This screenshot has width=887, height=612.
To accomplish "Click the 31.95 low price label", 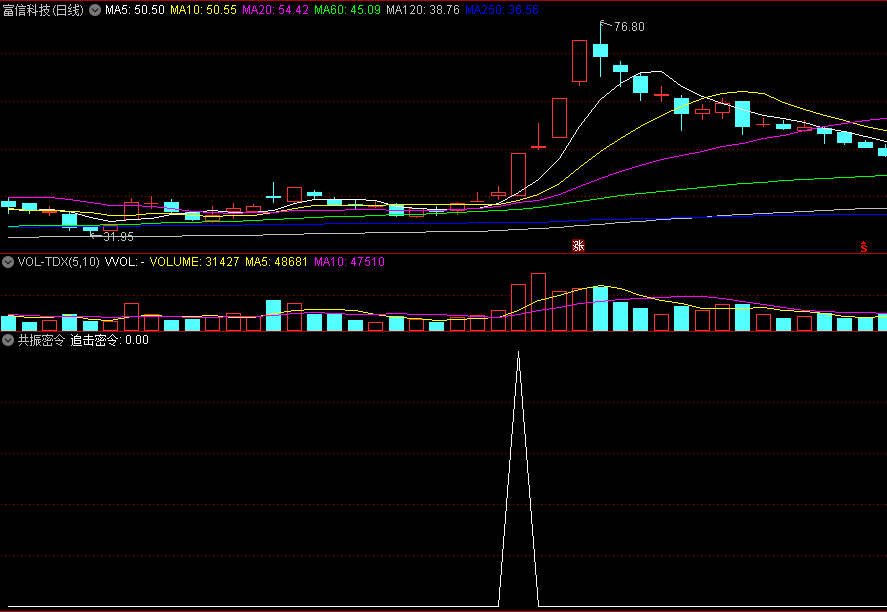I will pyautogui.click(x=118, y=237).
